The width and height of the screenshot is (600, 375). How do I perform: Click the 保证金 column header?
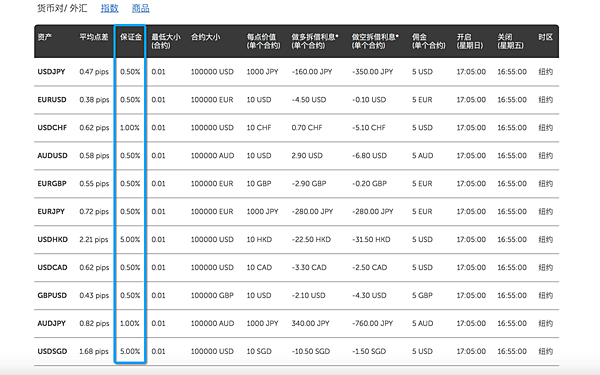(x=131, y=37)
